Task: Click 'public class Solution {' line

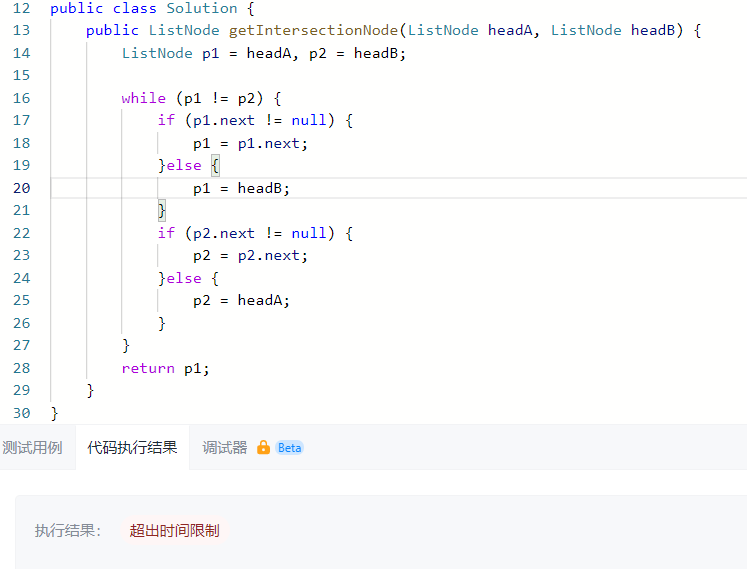Action: pyautogui.click(x=152, y=9)
